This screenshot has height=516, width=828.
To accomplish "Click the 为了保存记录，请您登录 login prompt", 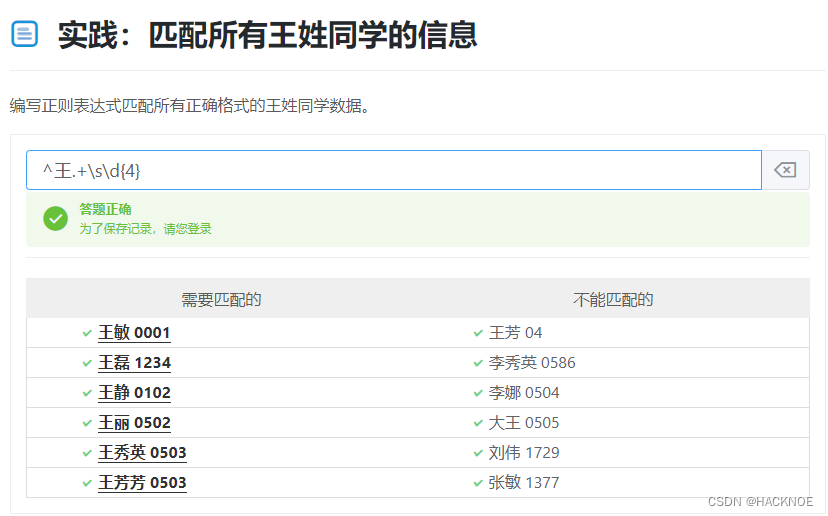I will coord(145,229).
